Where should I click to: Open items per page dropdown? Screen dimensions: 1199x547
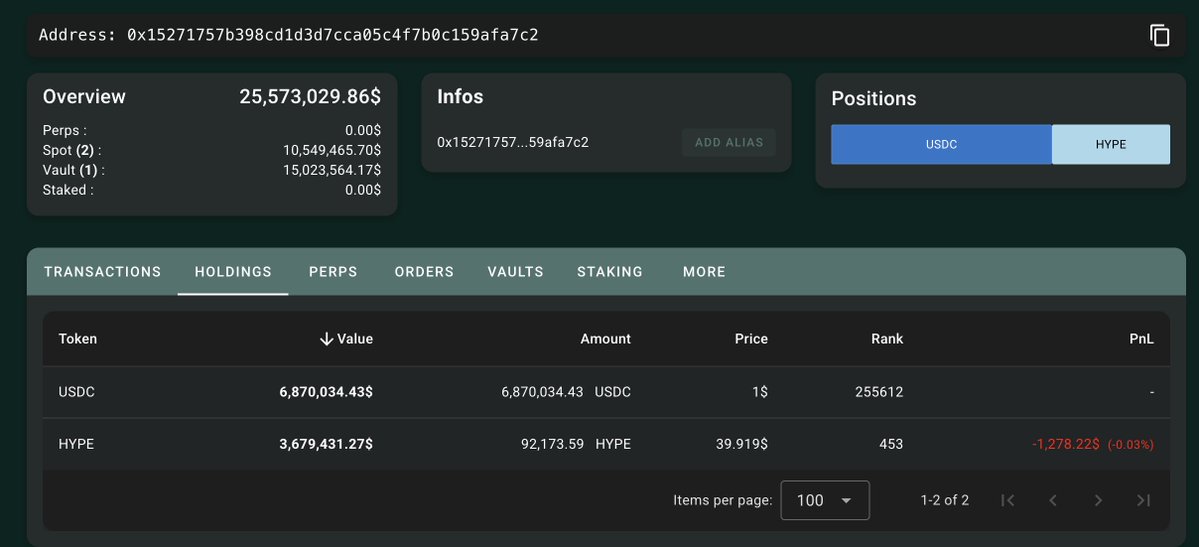tap(824, 500)
